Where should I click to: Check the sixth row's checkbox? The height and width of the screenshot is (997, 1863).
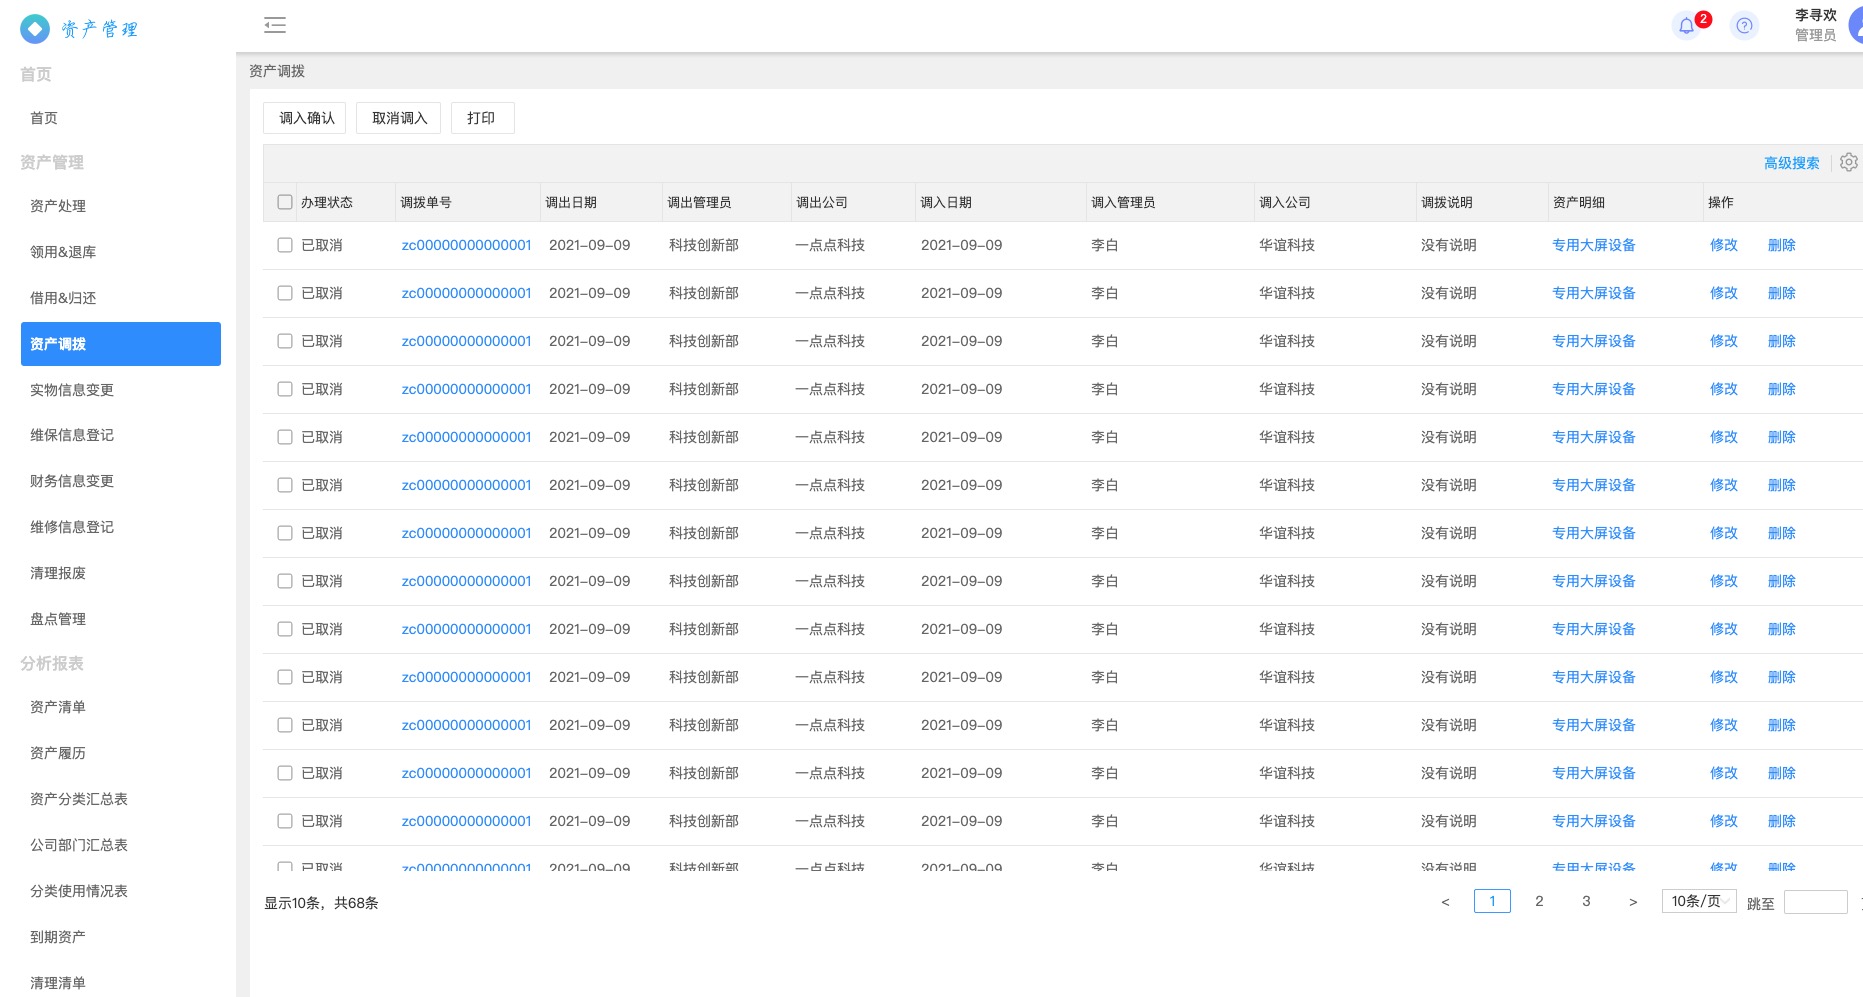(285, 485)
